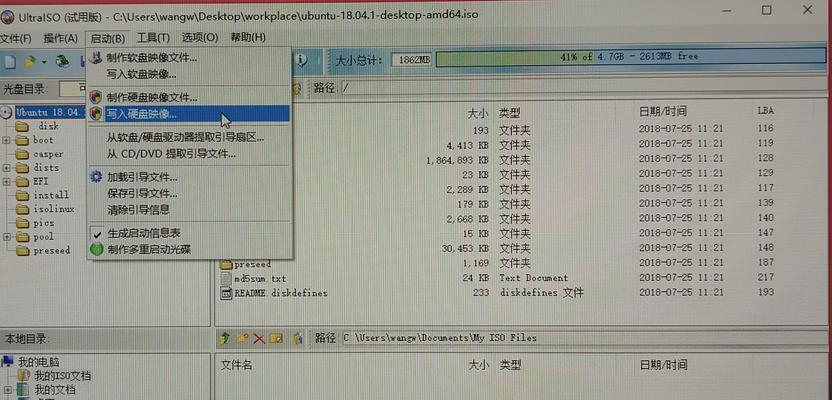The image size is (832, 400).
Task: Sort by 文件名 column in local list
Action: (237, 365)
